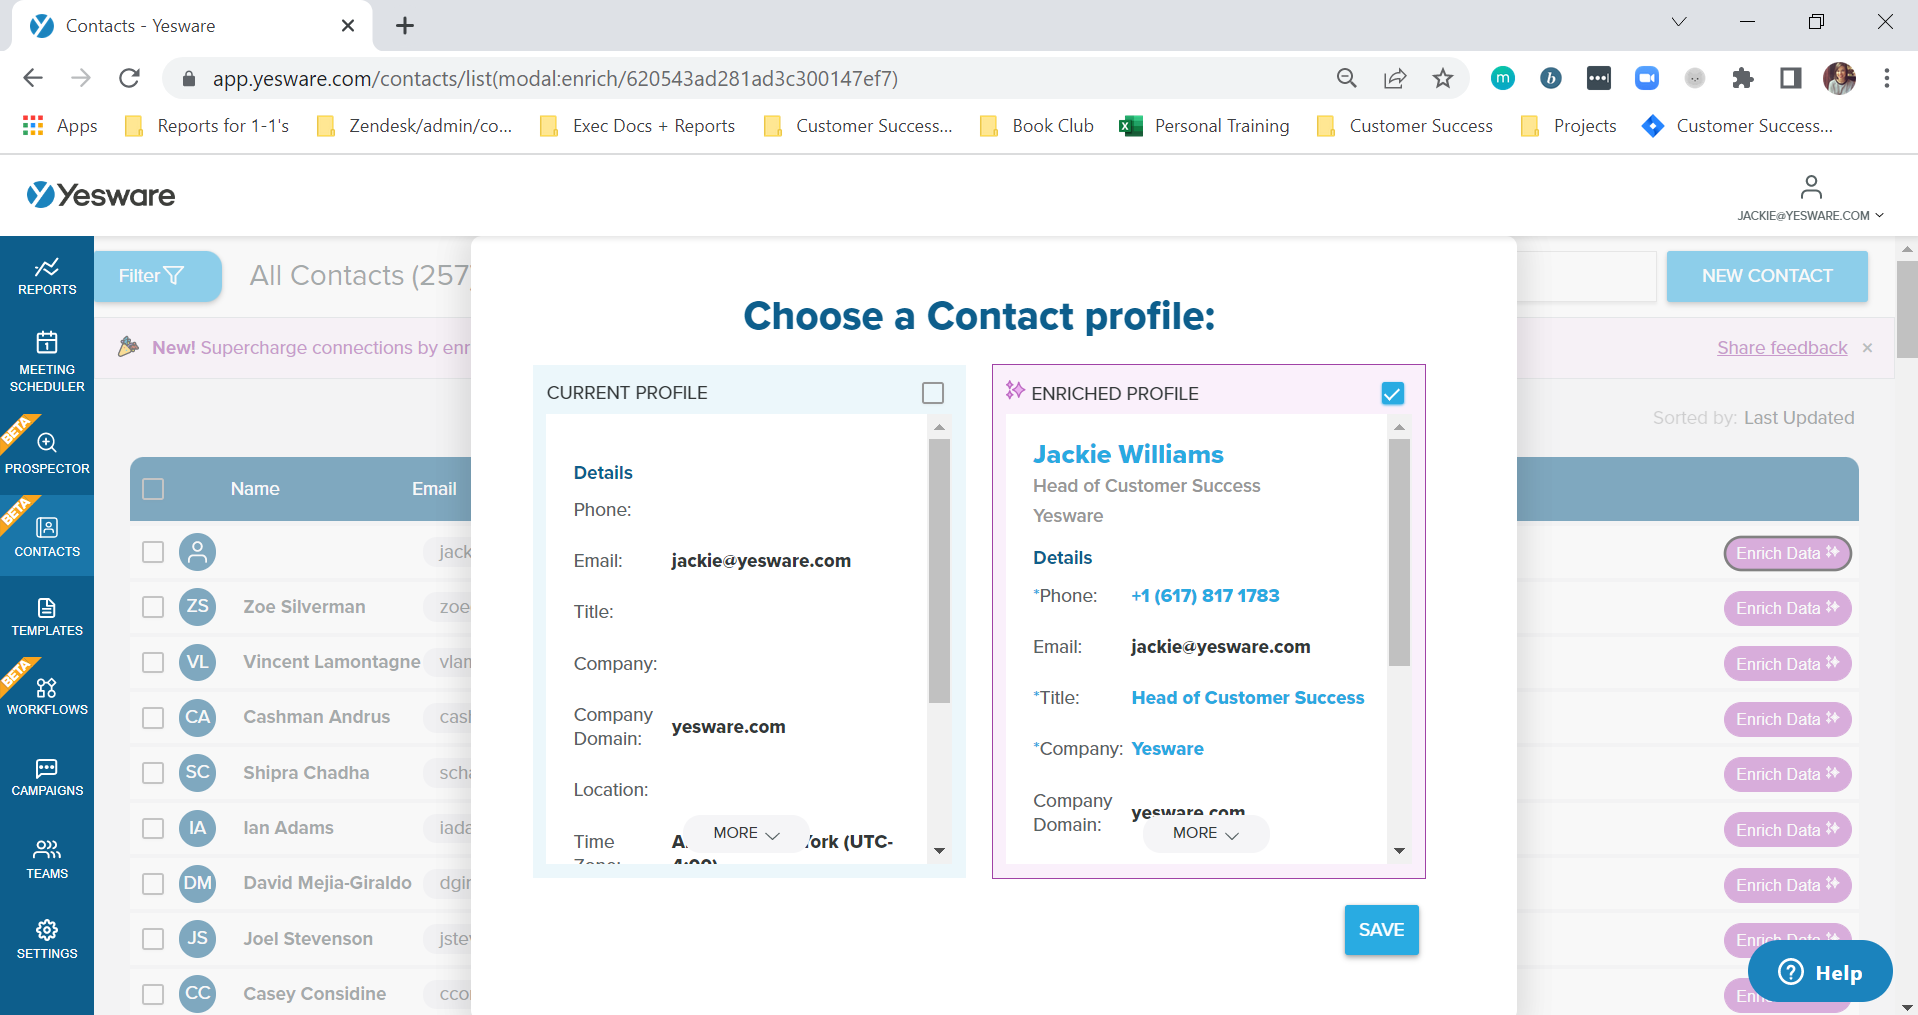Select the Joel Stevenson row checkbox
This screenshot has height=1015, width=1918.
click(x=153, y=939)
